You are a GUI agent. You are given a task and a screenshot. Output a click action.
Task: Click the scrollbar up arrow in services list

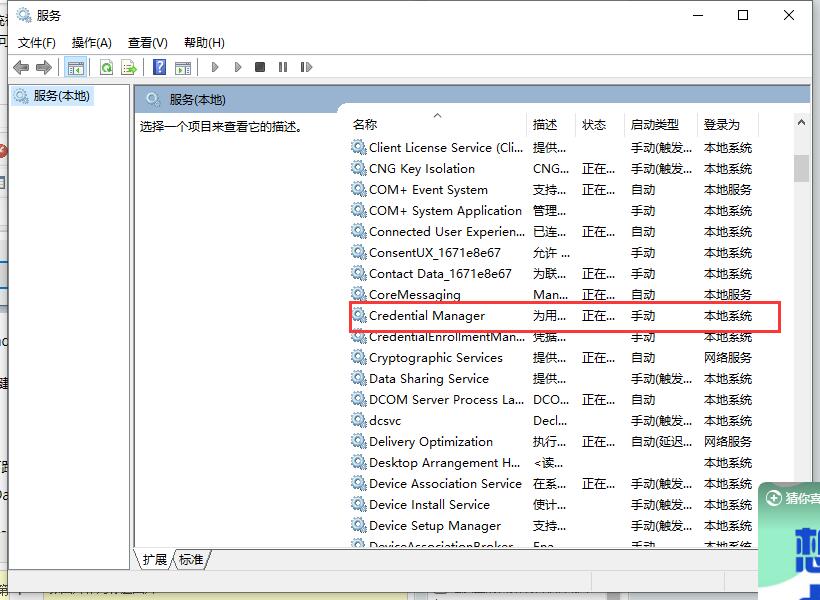click(801, 122)
